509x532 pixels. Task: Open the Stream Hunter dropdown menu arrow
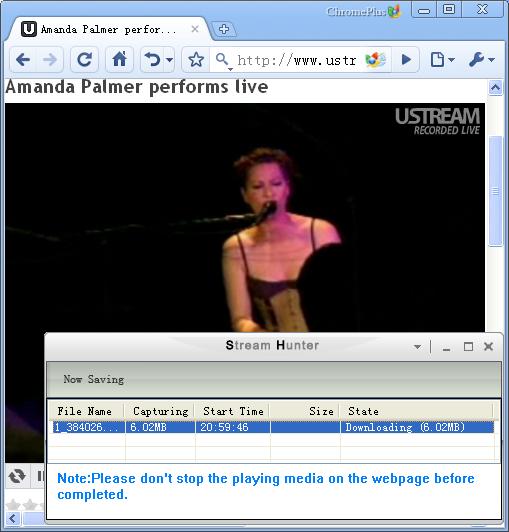[x=417, y=346]
